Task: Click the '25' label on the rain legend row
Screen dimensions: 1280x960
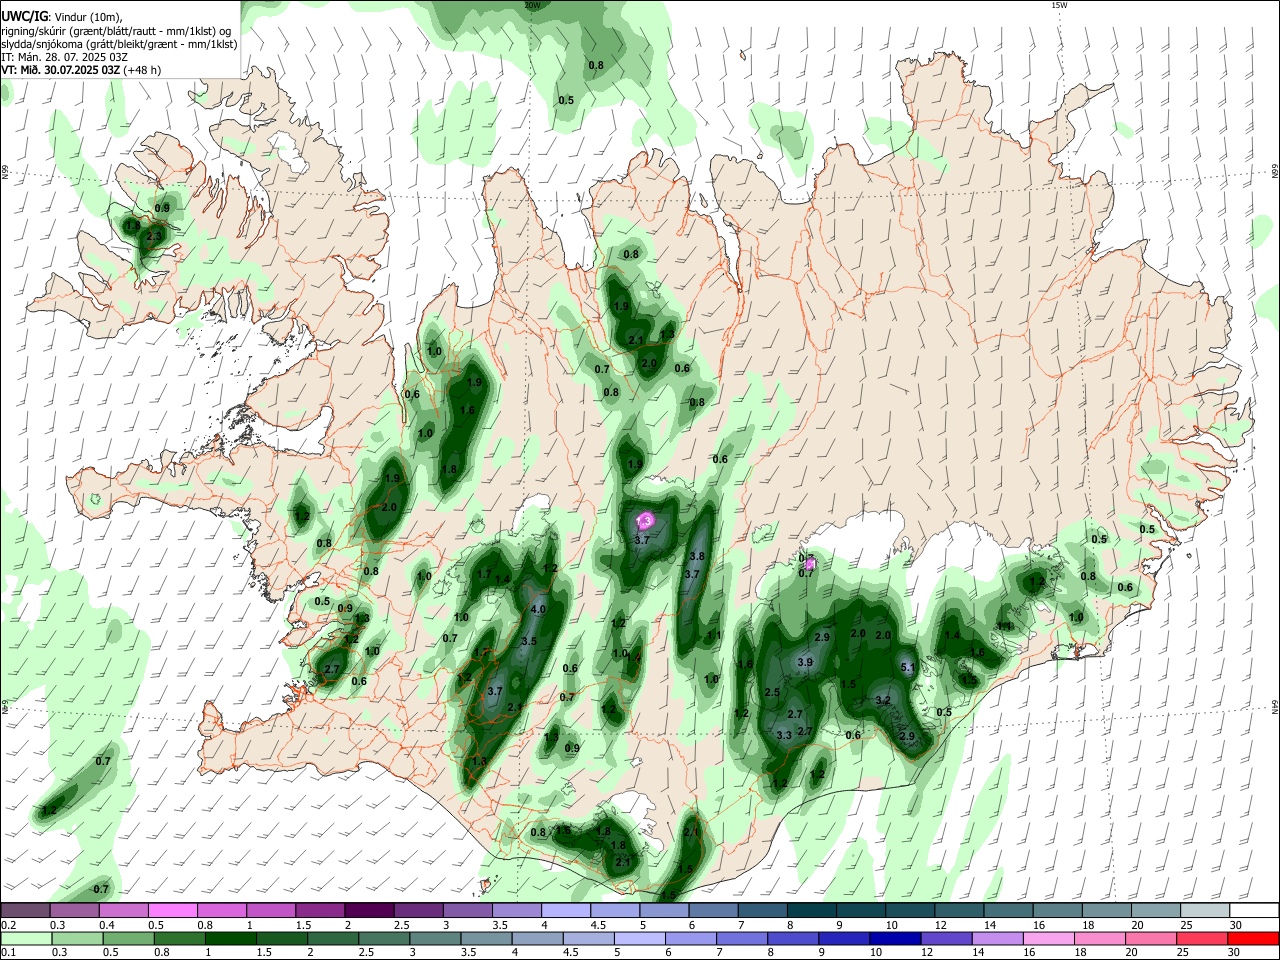Action: 1185,953
